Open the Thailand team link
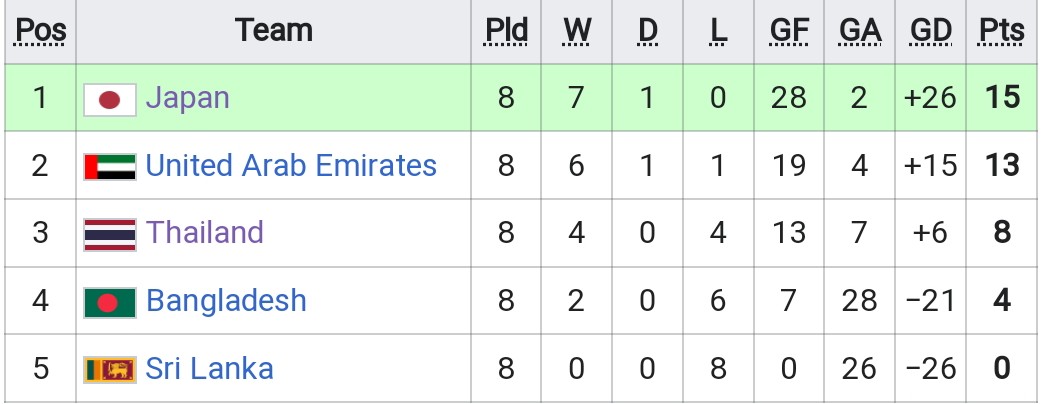 (x=204, y=233)
